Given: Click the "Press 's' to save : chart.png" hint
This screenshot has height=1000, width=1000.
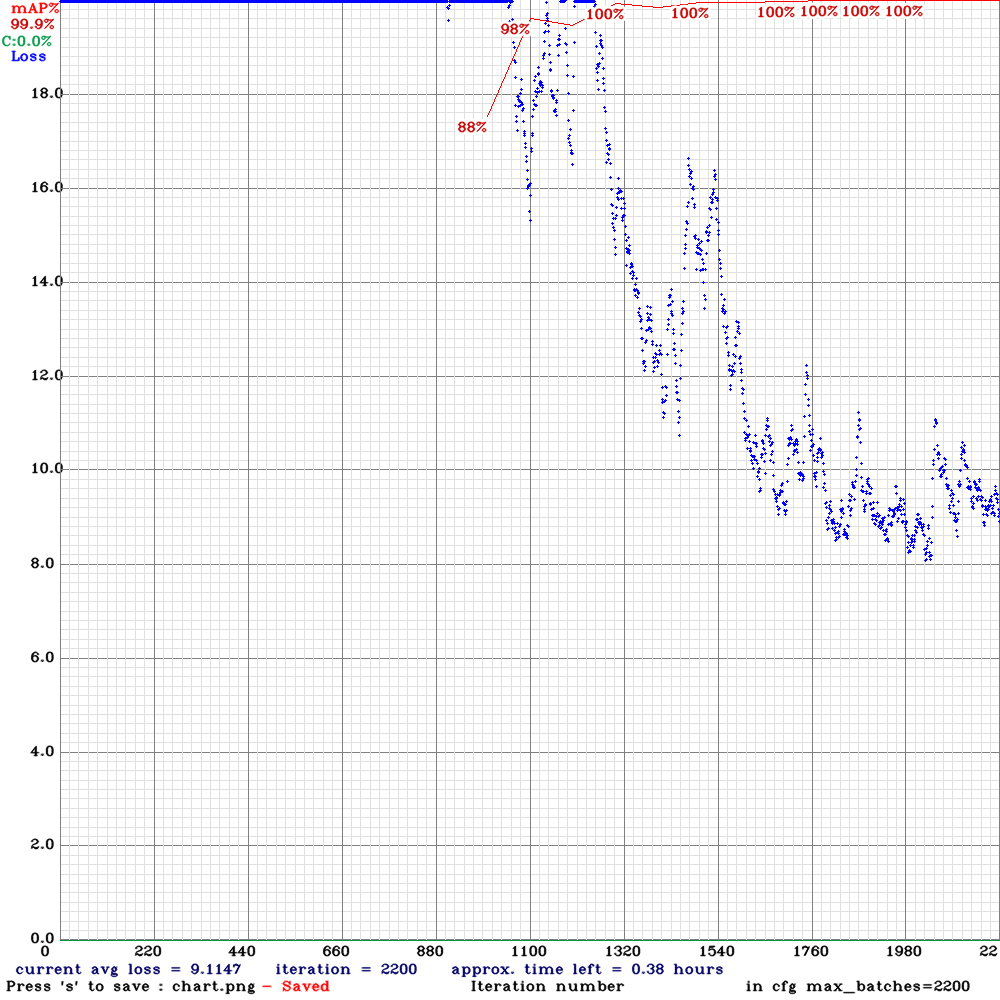Looking at the screenshot, I should (x=131, y=987).
